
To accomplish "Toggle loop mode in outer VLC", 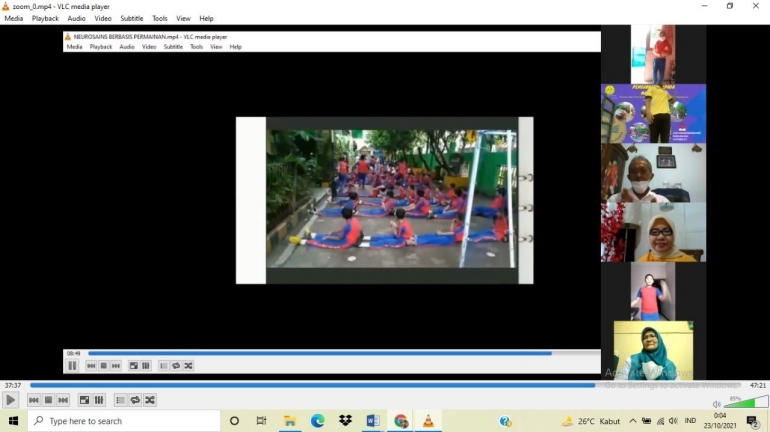I will click(x=135, y=400).
